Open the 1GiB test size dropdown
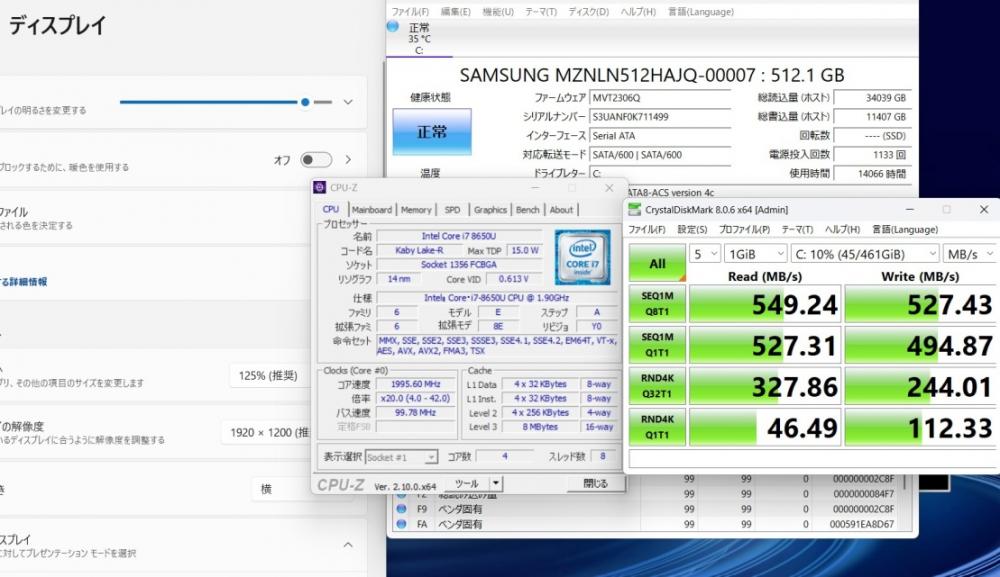Image resolution: width=1000 pixels, height=577 pixels. 756,254
